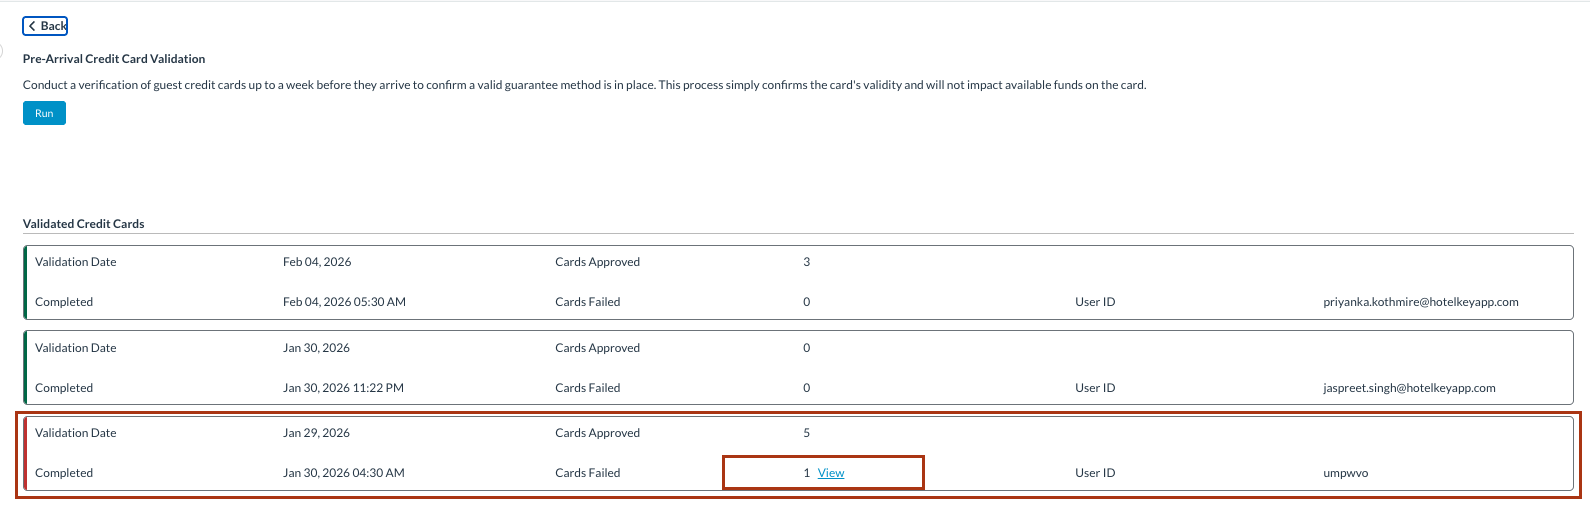Click the Cards Failed label in the Jan 29 record
The width and height of the screenshot is (1590, 519).
(x=587, y=473)
